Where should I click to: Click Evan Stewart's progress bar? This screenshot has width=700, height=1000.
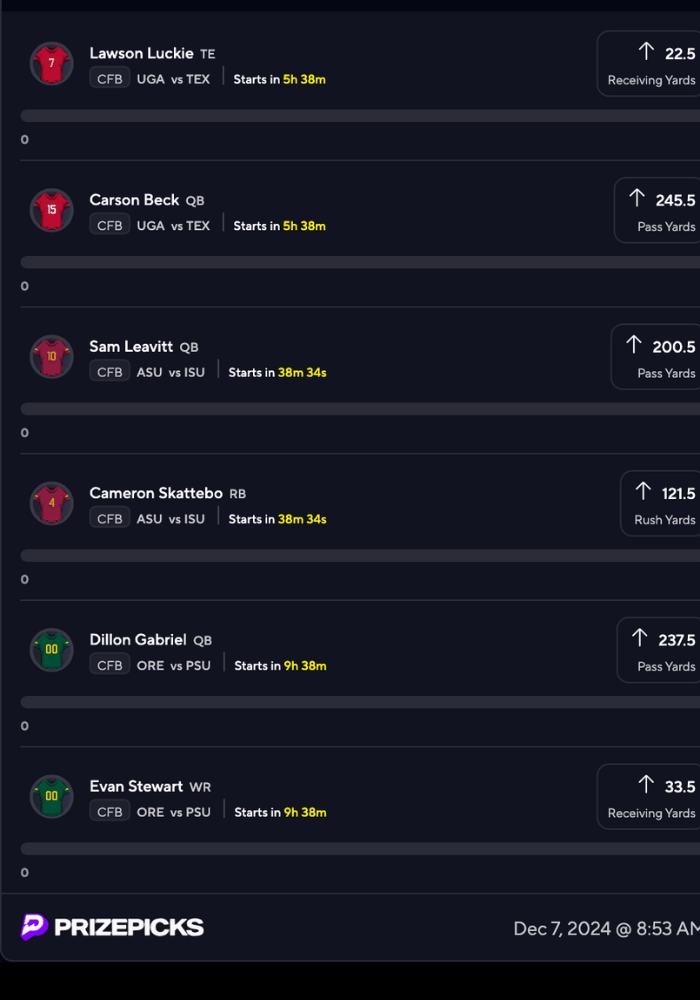pyautogui.click(x=360, y=849)
